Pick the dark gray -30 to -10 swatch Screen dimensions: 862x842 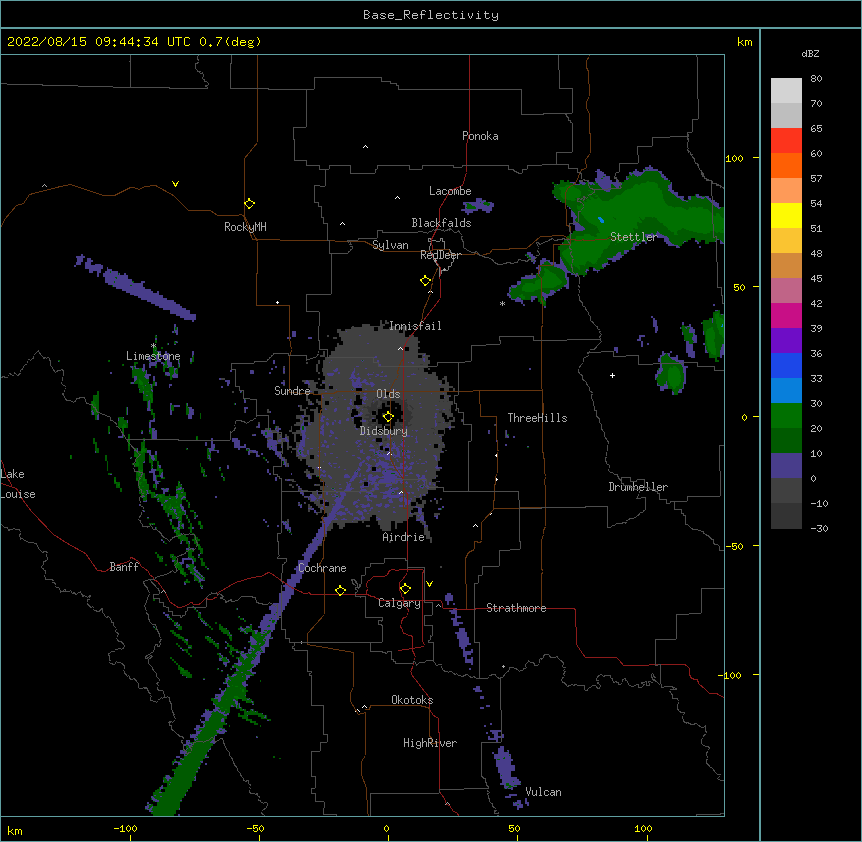pos(786,516)
